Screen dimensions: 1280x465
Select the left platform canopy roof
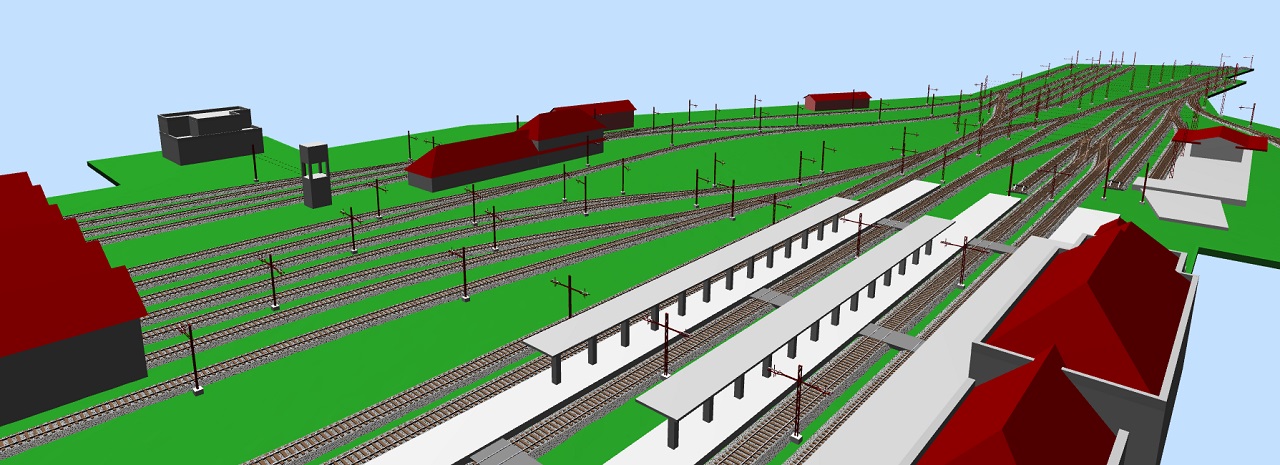click(690, 270)
